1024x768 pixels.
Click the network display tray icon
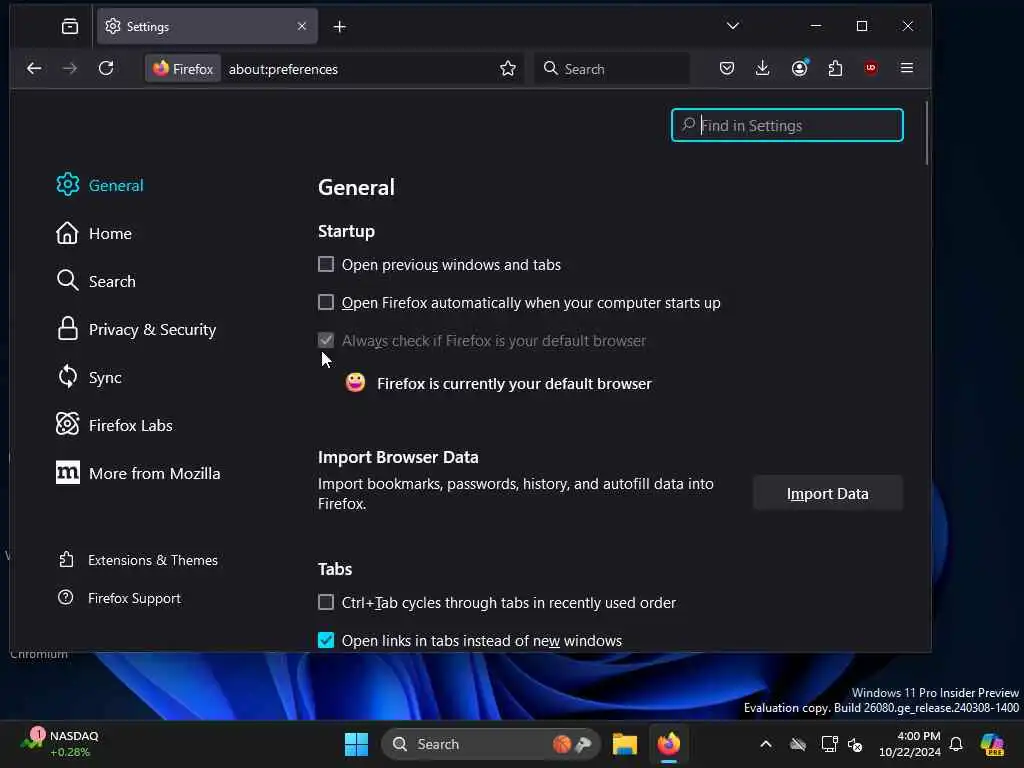point(829,744)
